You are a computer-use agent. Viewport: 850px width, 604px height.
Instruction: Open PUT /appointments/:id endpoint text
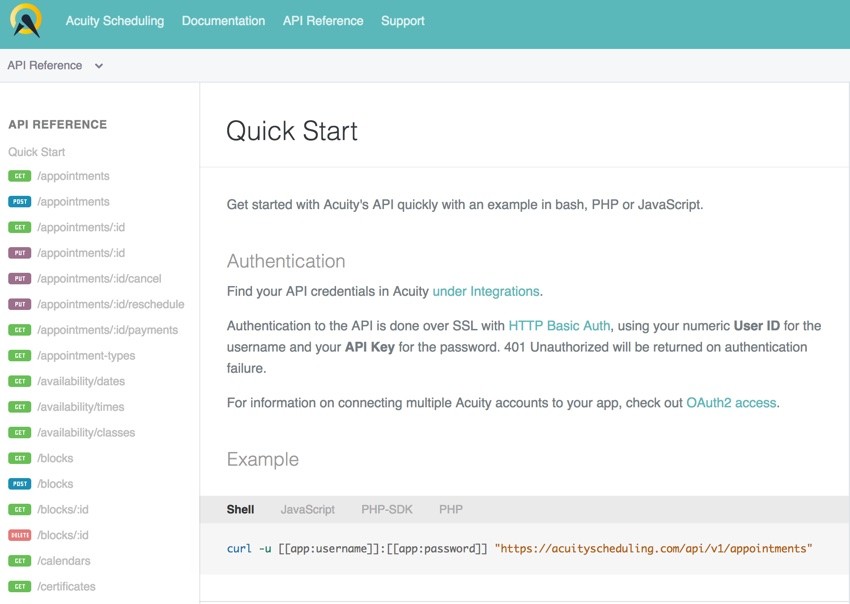click(x=81, y=253)
